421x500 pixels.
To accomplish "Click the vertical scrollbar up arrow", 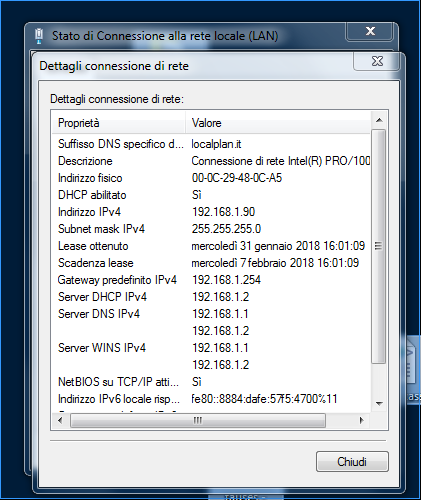I will (379, 120).
